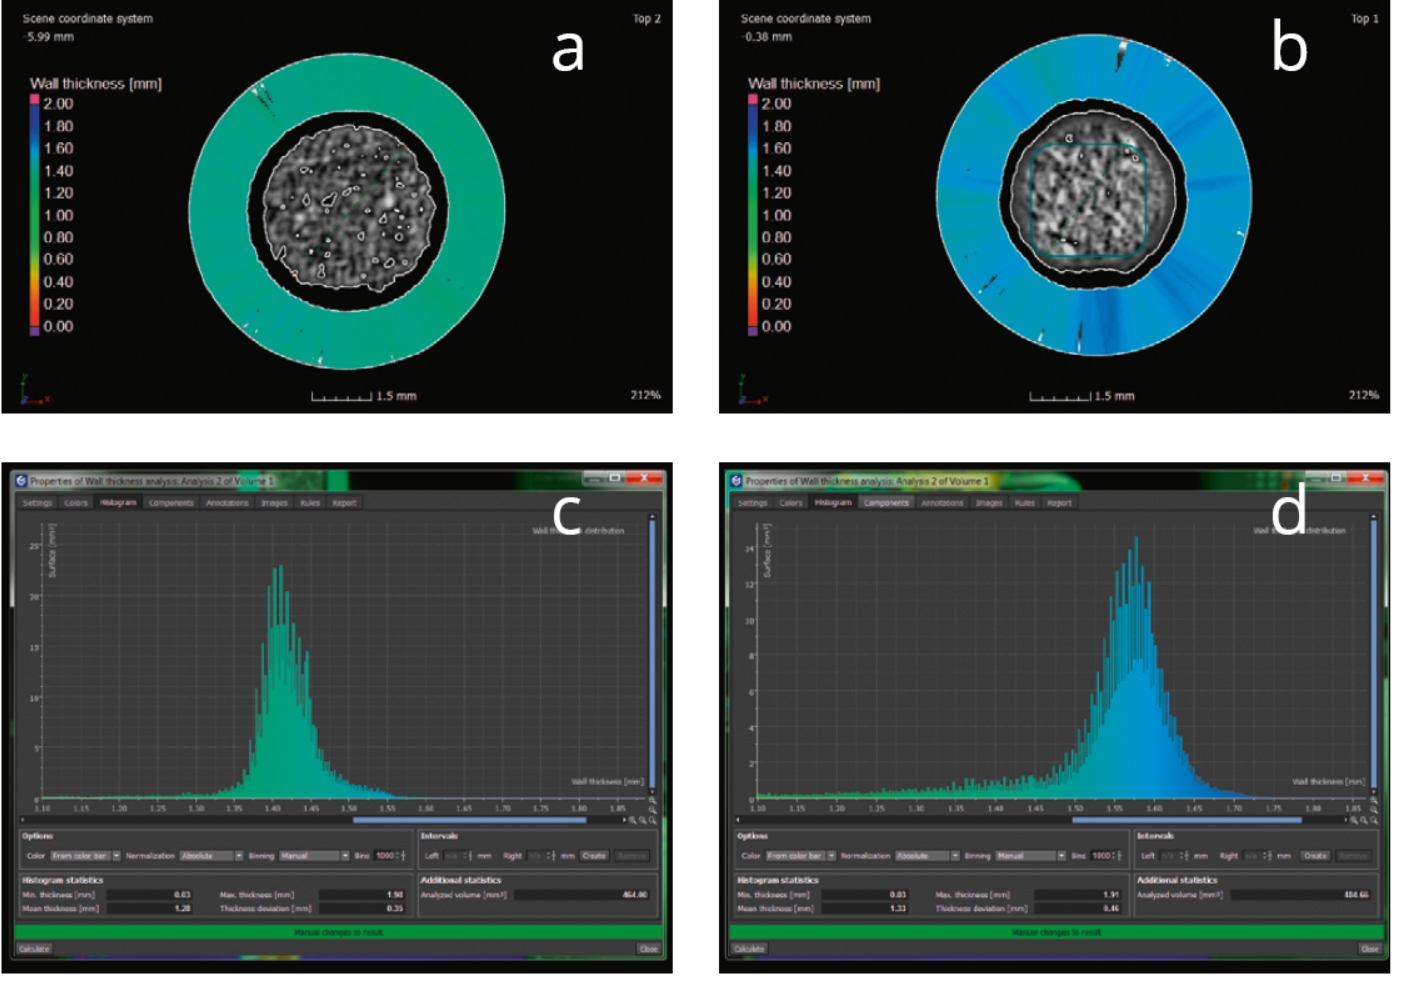
Task: Expand Normalization 'Absolute' dropdown in left dialog
Action: tap(212, 856)
